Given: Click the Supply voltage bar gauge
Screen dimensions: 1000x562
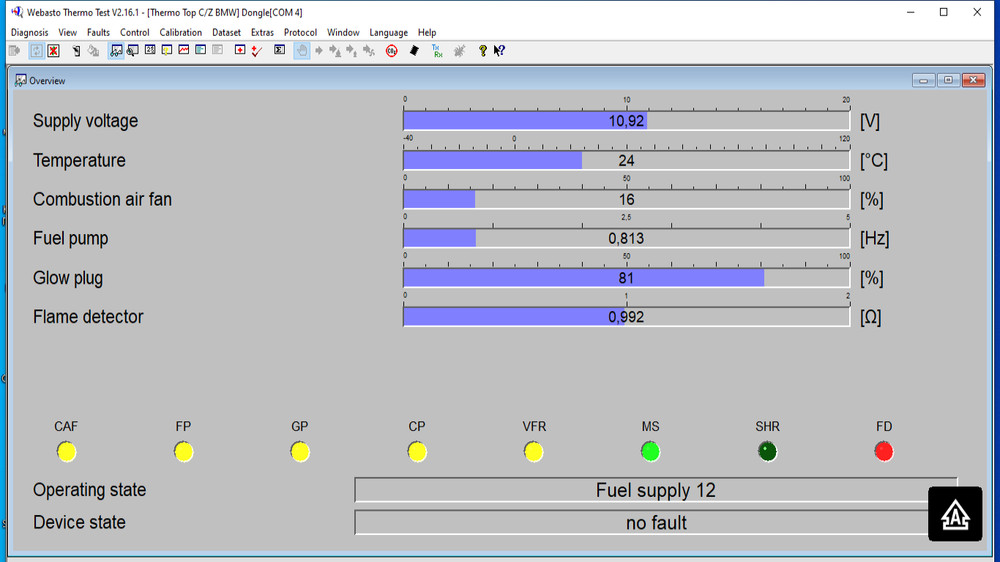Looking at the screenshot, I should click(x=626, y=121).
